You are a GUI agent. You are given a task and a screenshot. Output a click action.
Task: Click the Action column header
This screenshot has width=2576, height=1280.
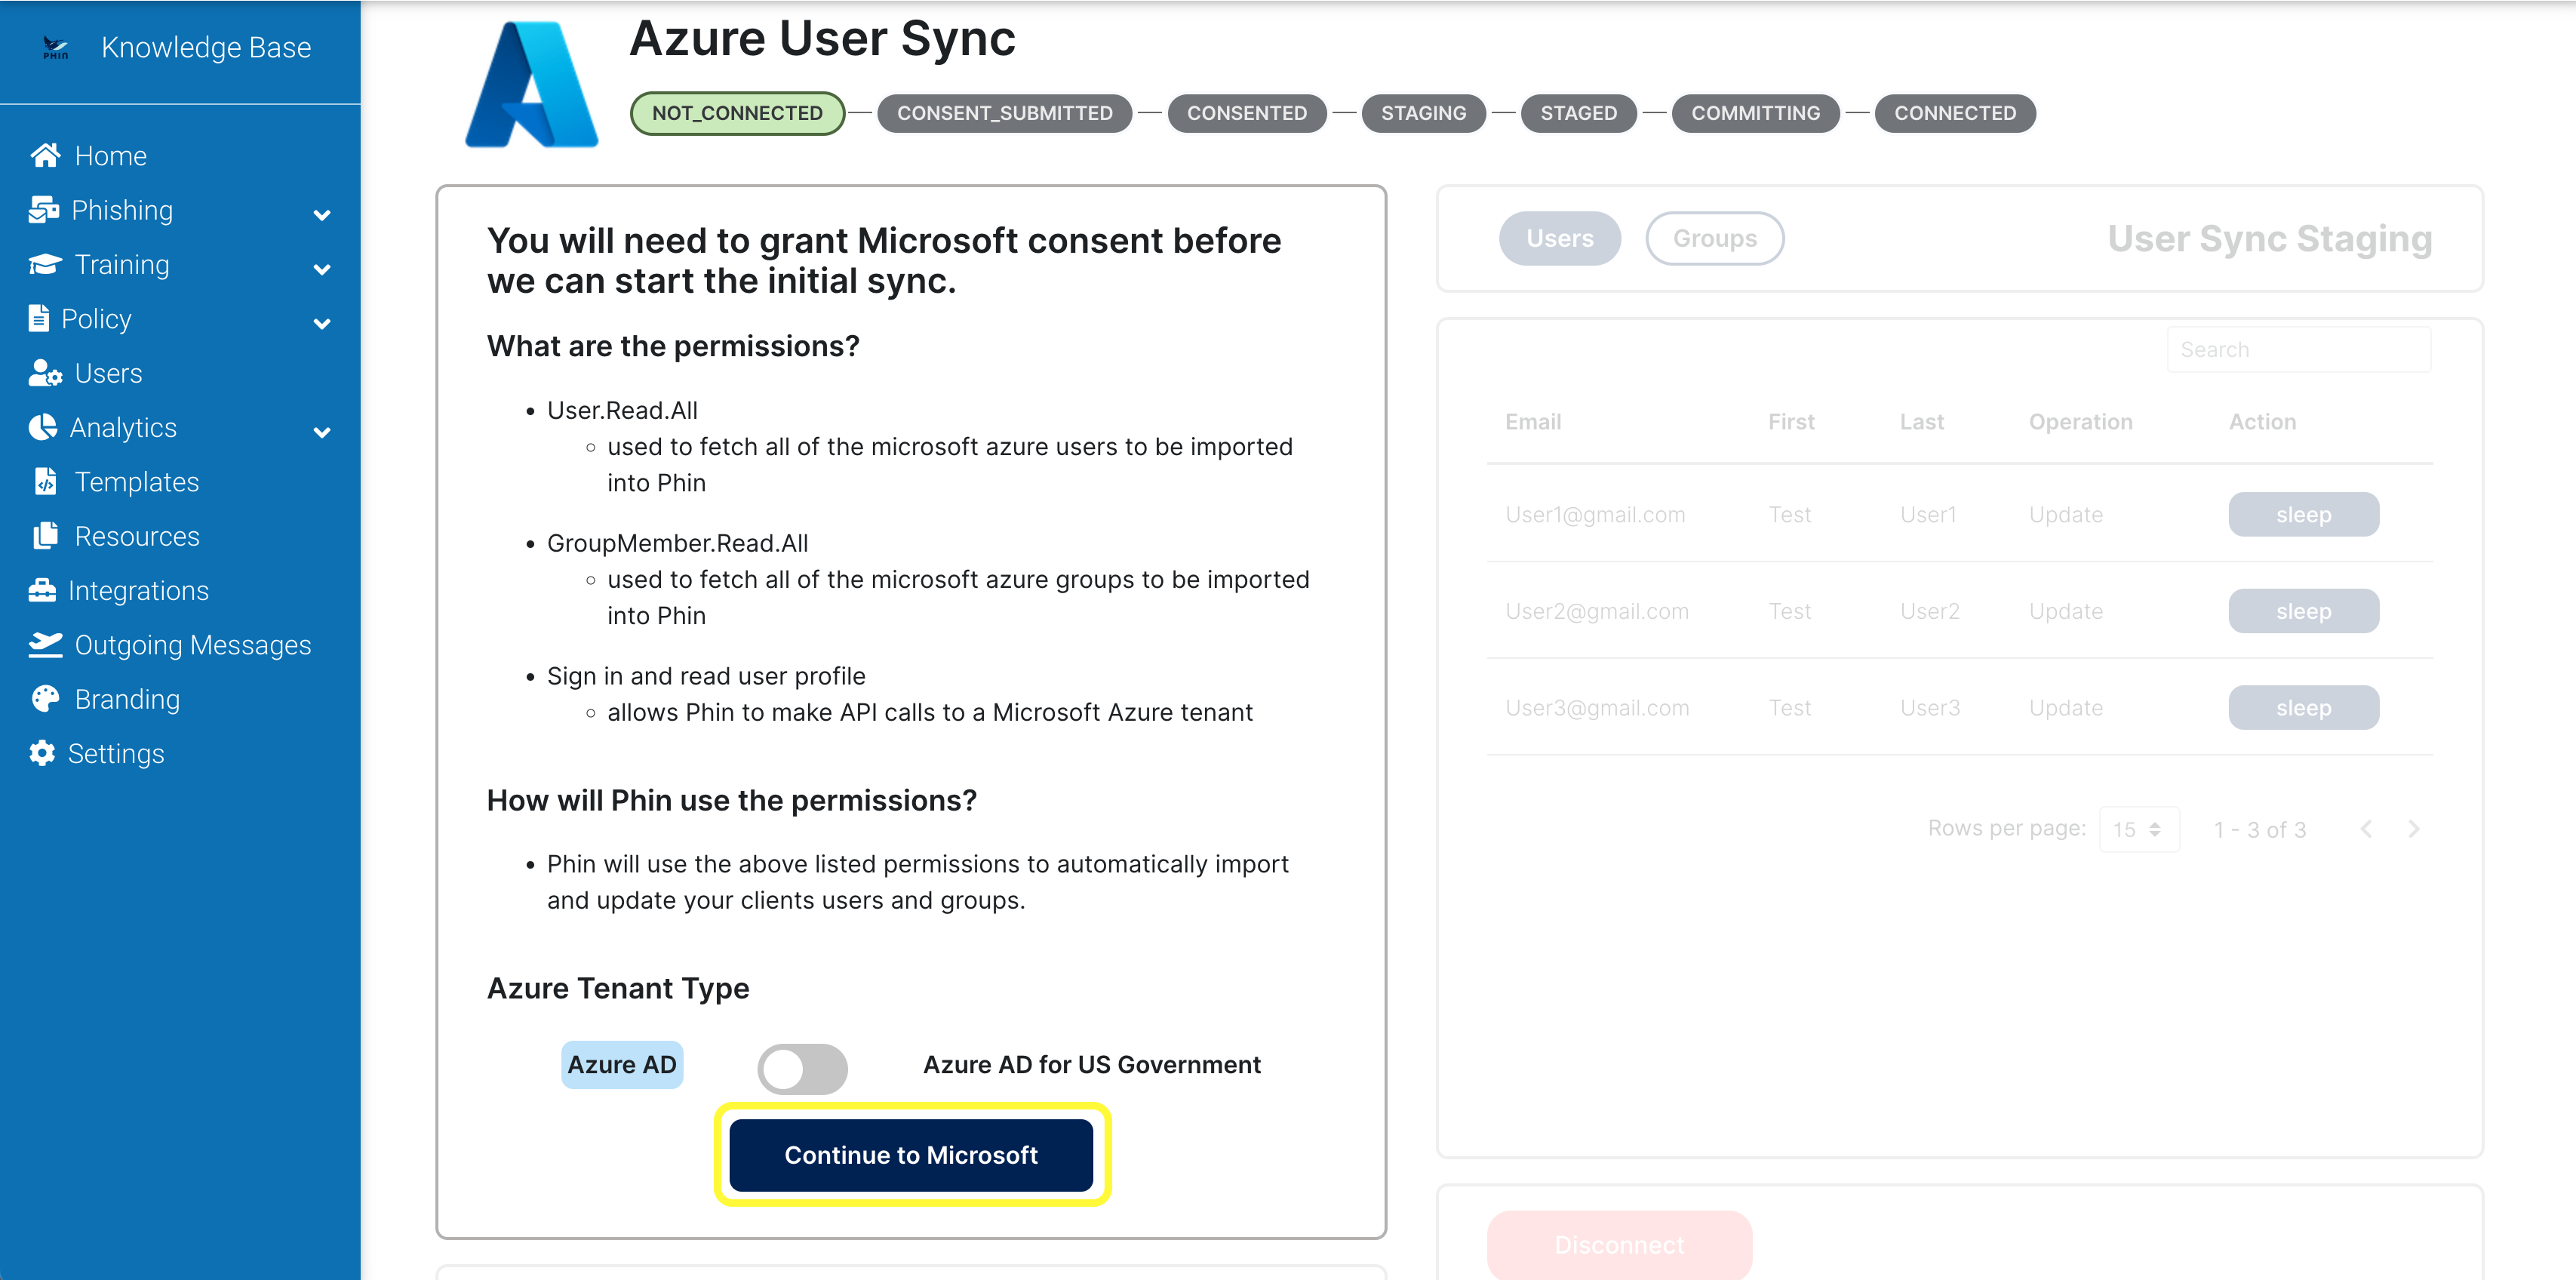[x=2263, y=421]
